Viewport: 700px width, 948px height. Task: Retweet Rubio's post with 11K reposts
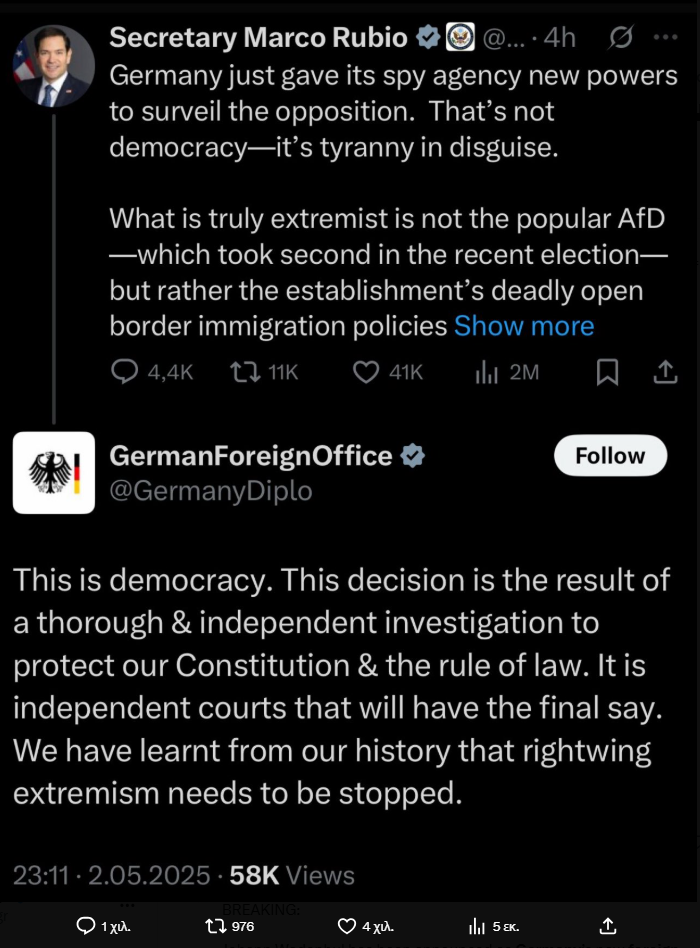[x=245, y=372]
